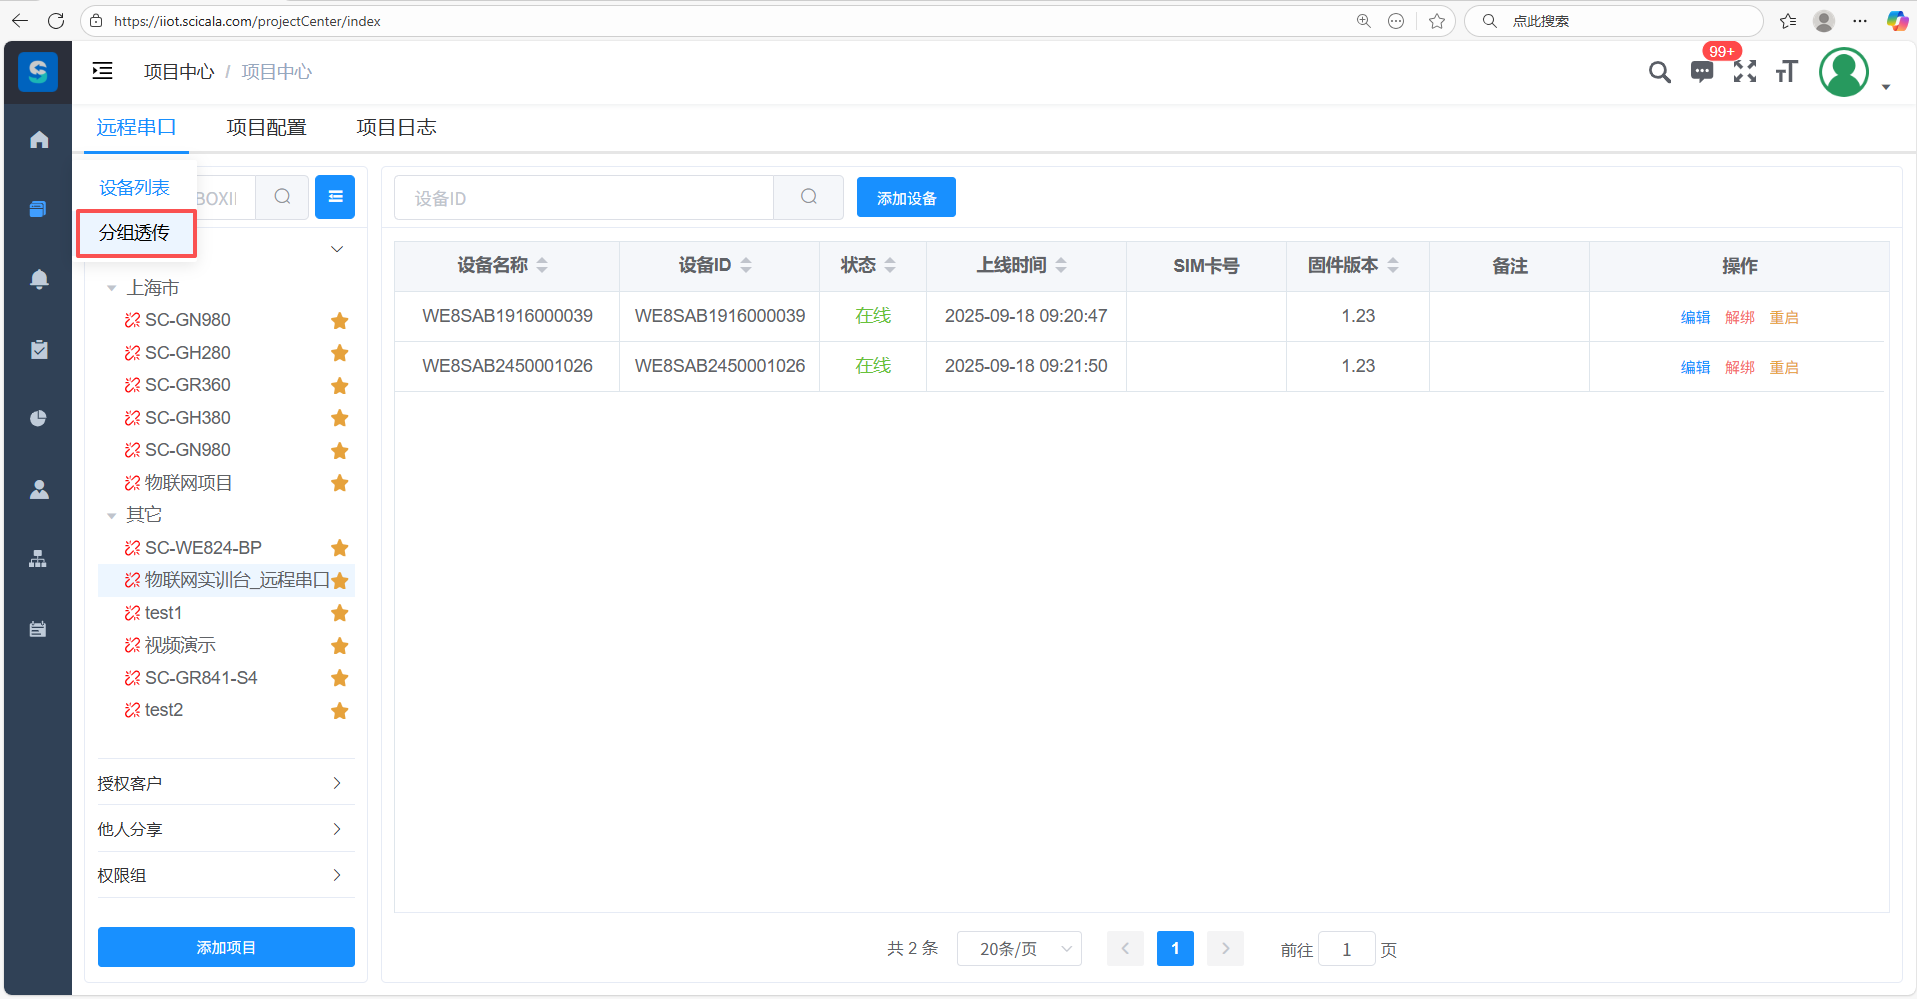
Task: Toggle fullscreen mode icon in header
Action: click(x=1744, y=72)
